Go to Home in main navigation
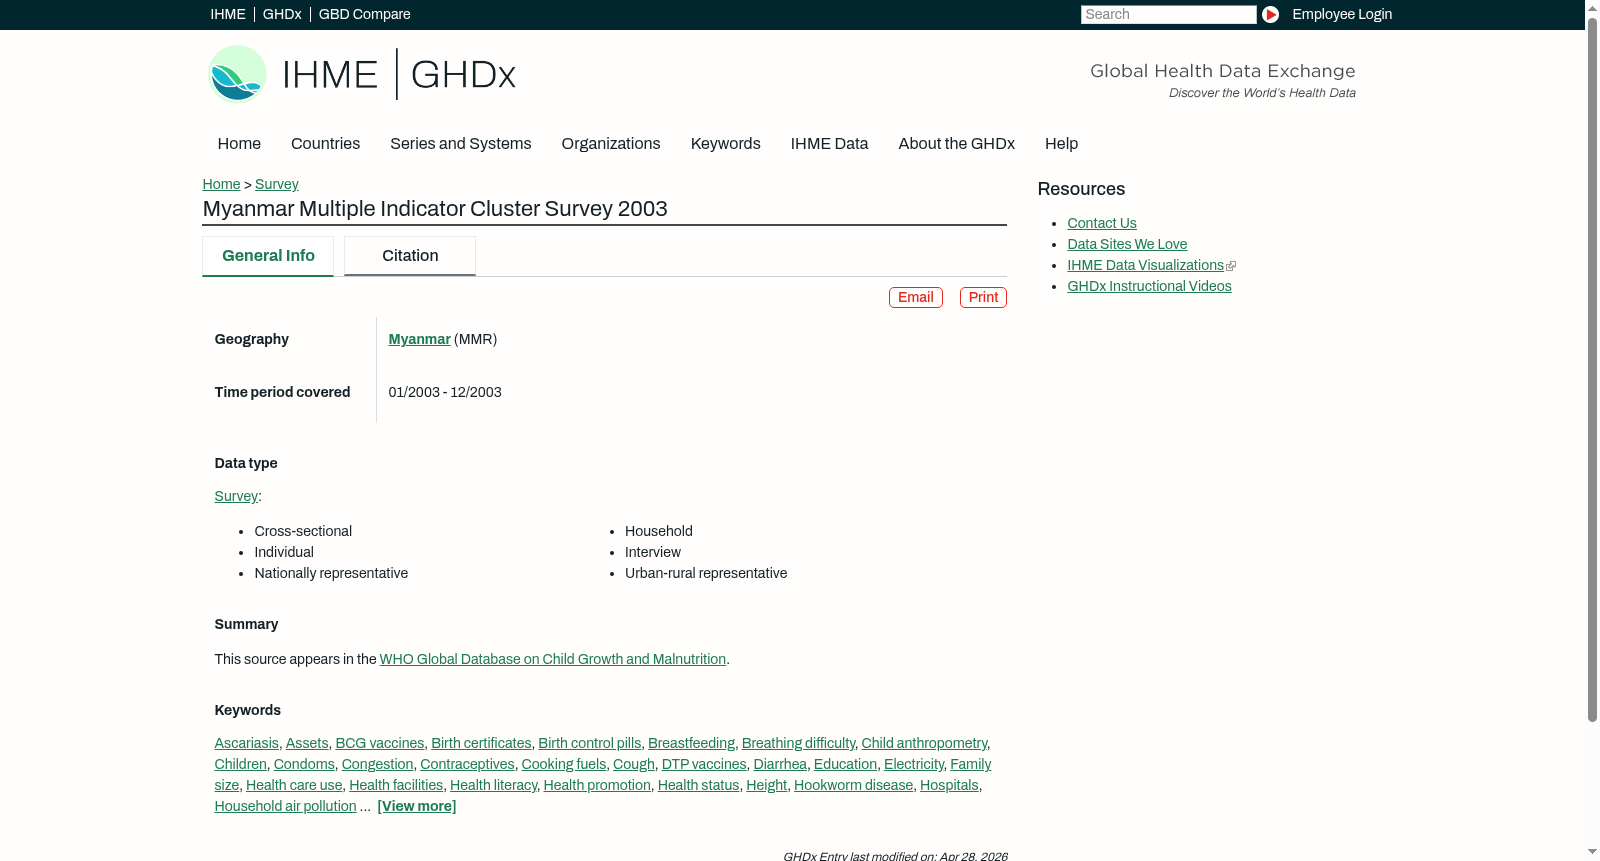The height and width of the screenshot is (861, 1600). [x=239, y=144]
